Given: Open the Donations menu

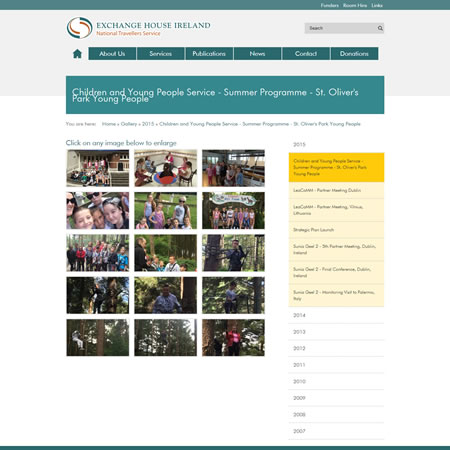Looking at the screenshot, I should tap(354, 54).
